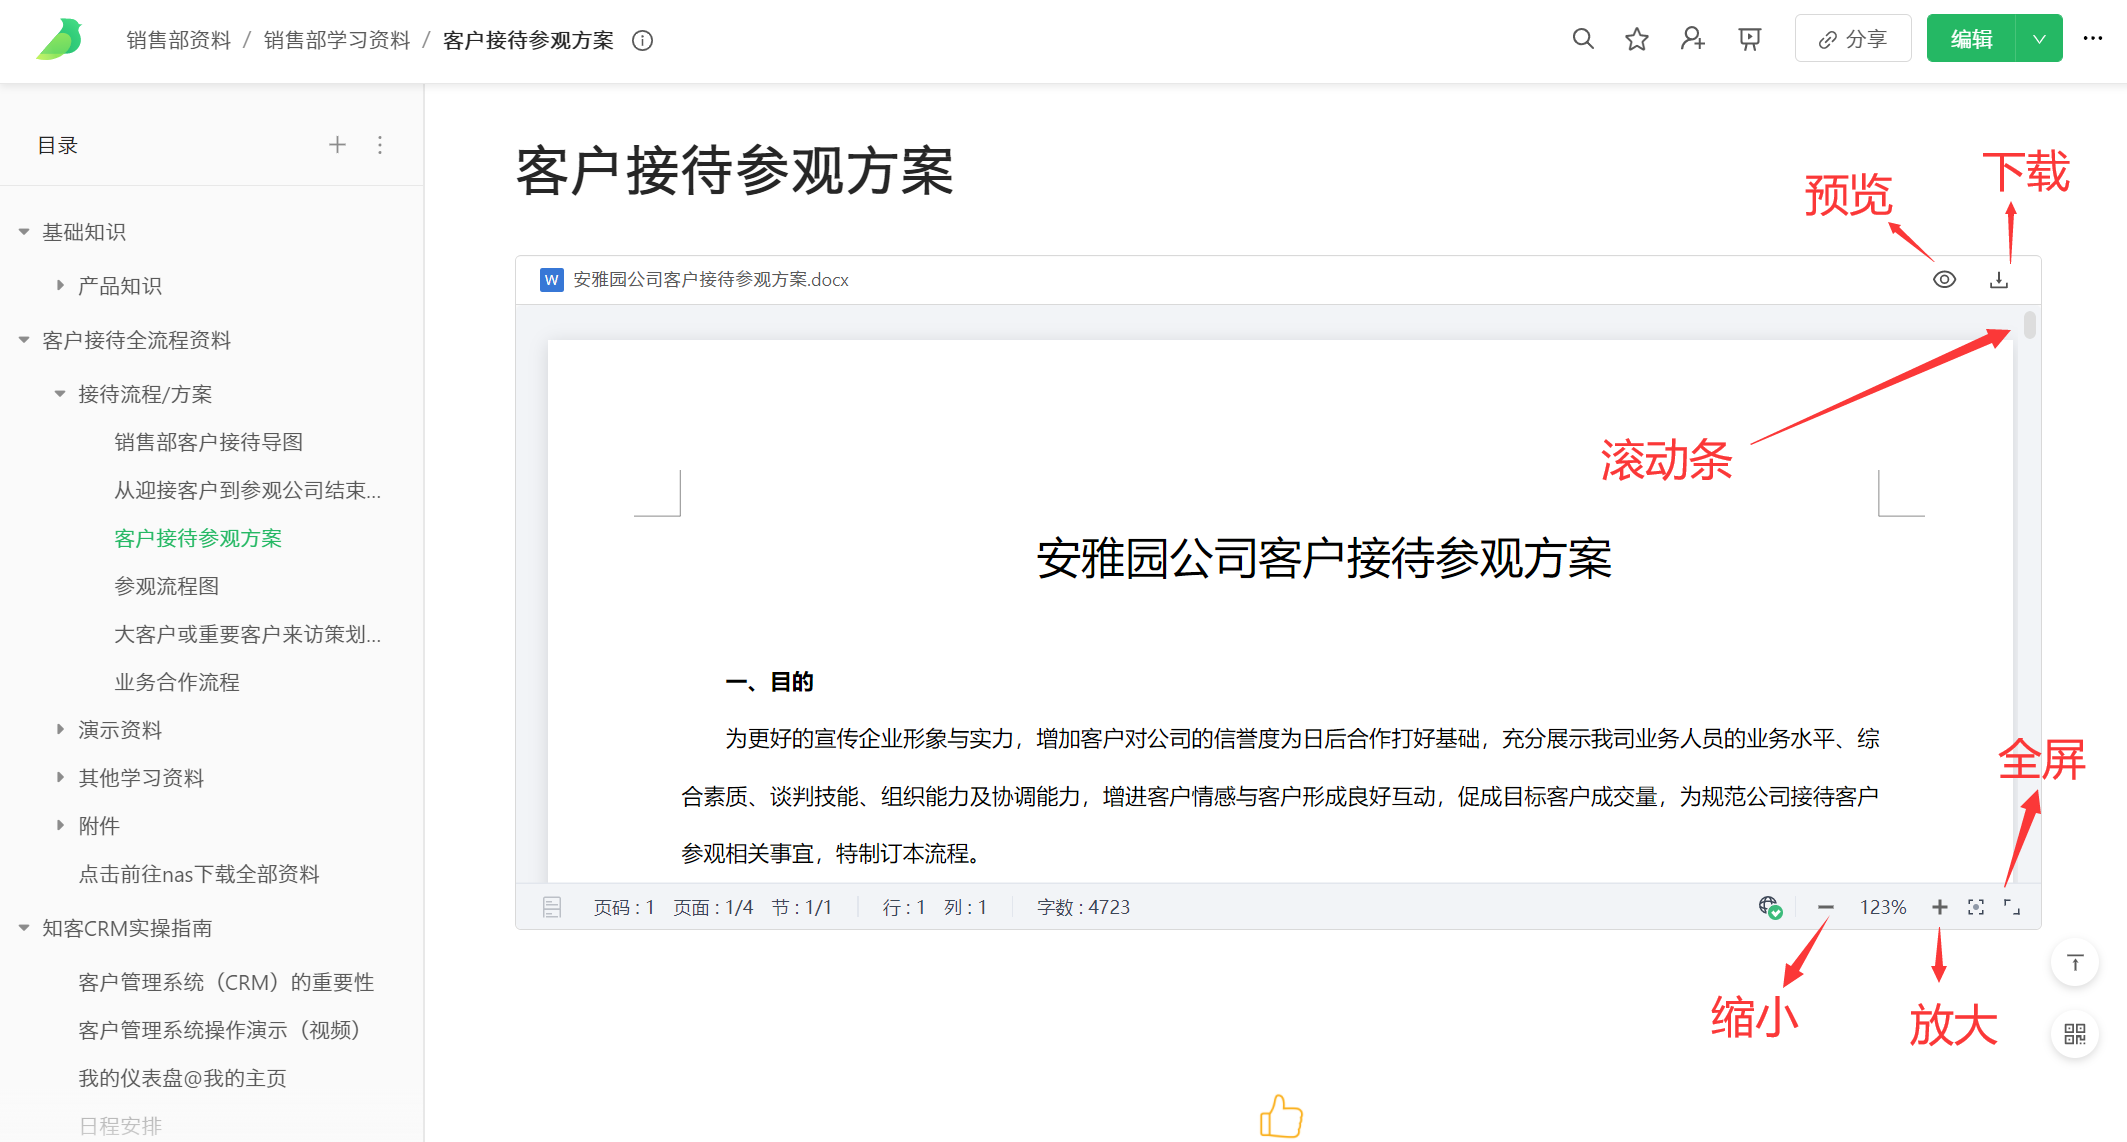Expand the 产品知识 tree section
The image size is (2127, 1142).
pos(59,285)
